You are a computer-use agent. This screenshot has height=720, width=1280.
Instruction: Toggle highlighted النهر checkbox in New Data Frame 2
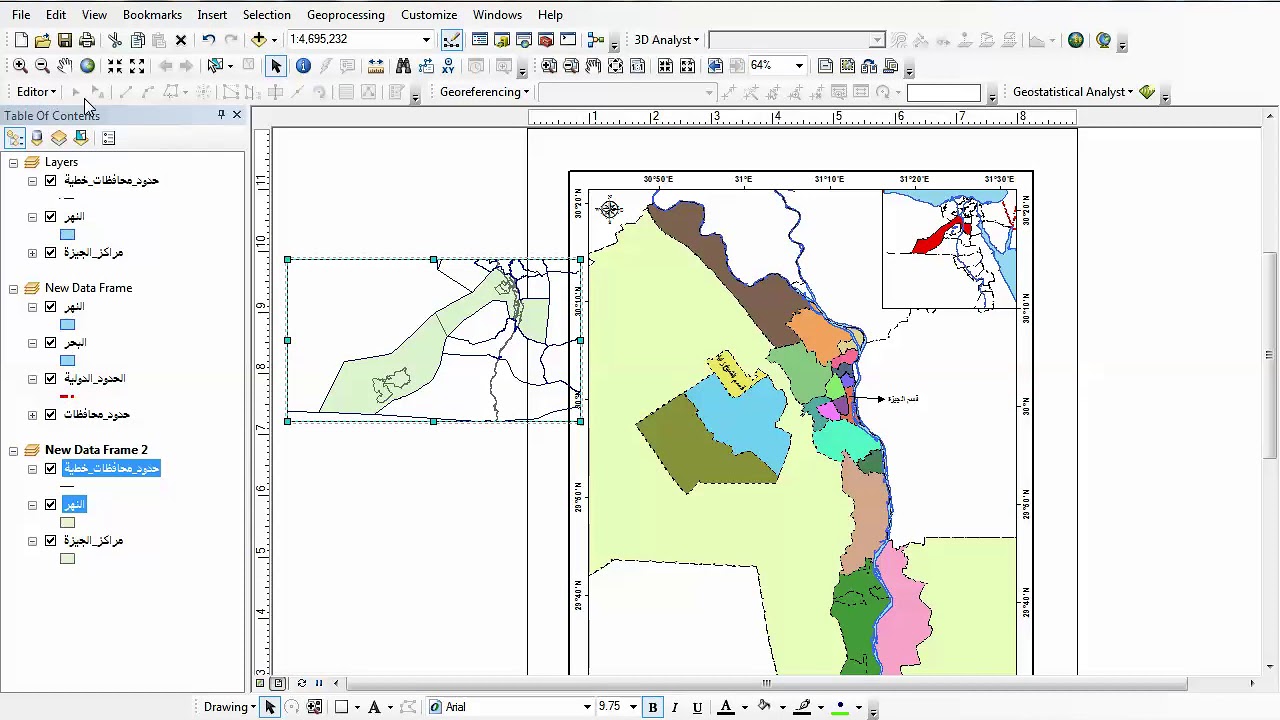(51, 505)
